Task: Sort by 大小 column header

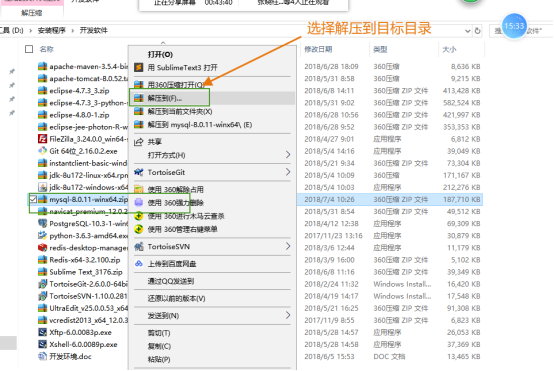Action: [449, 49]
